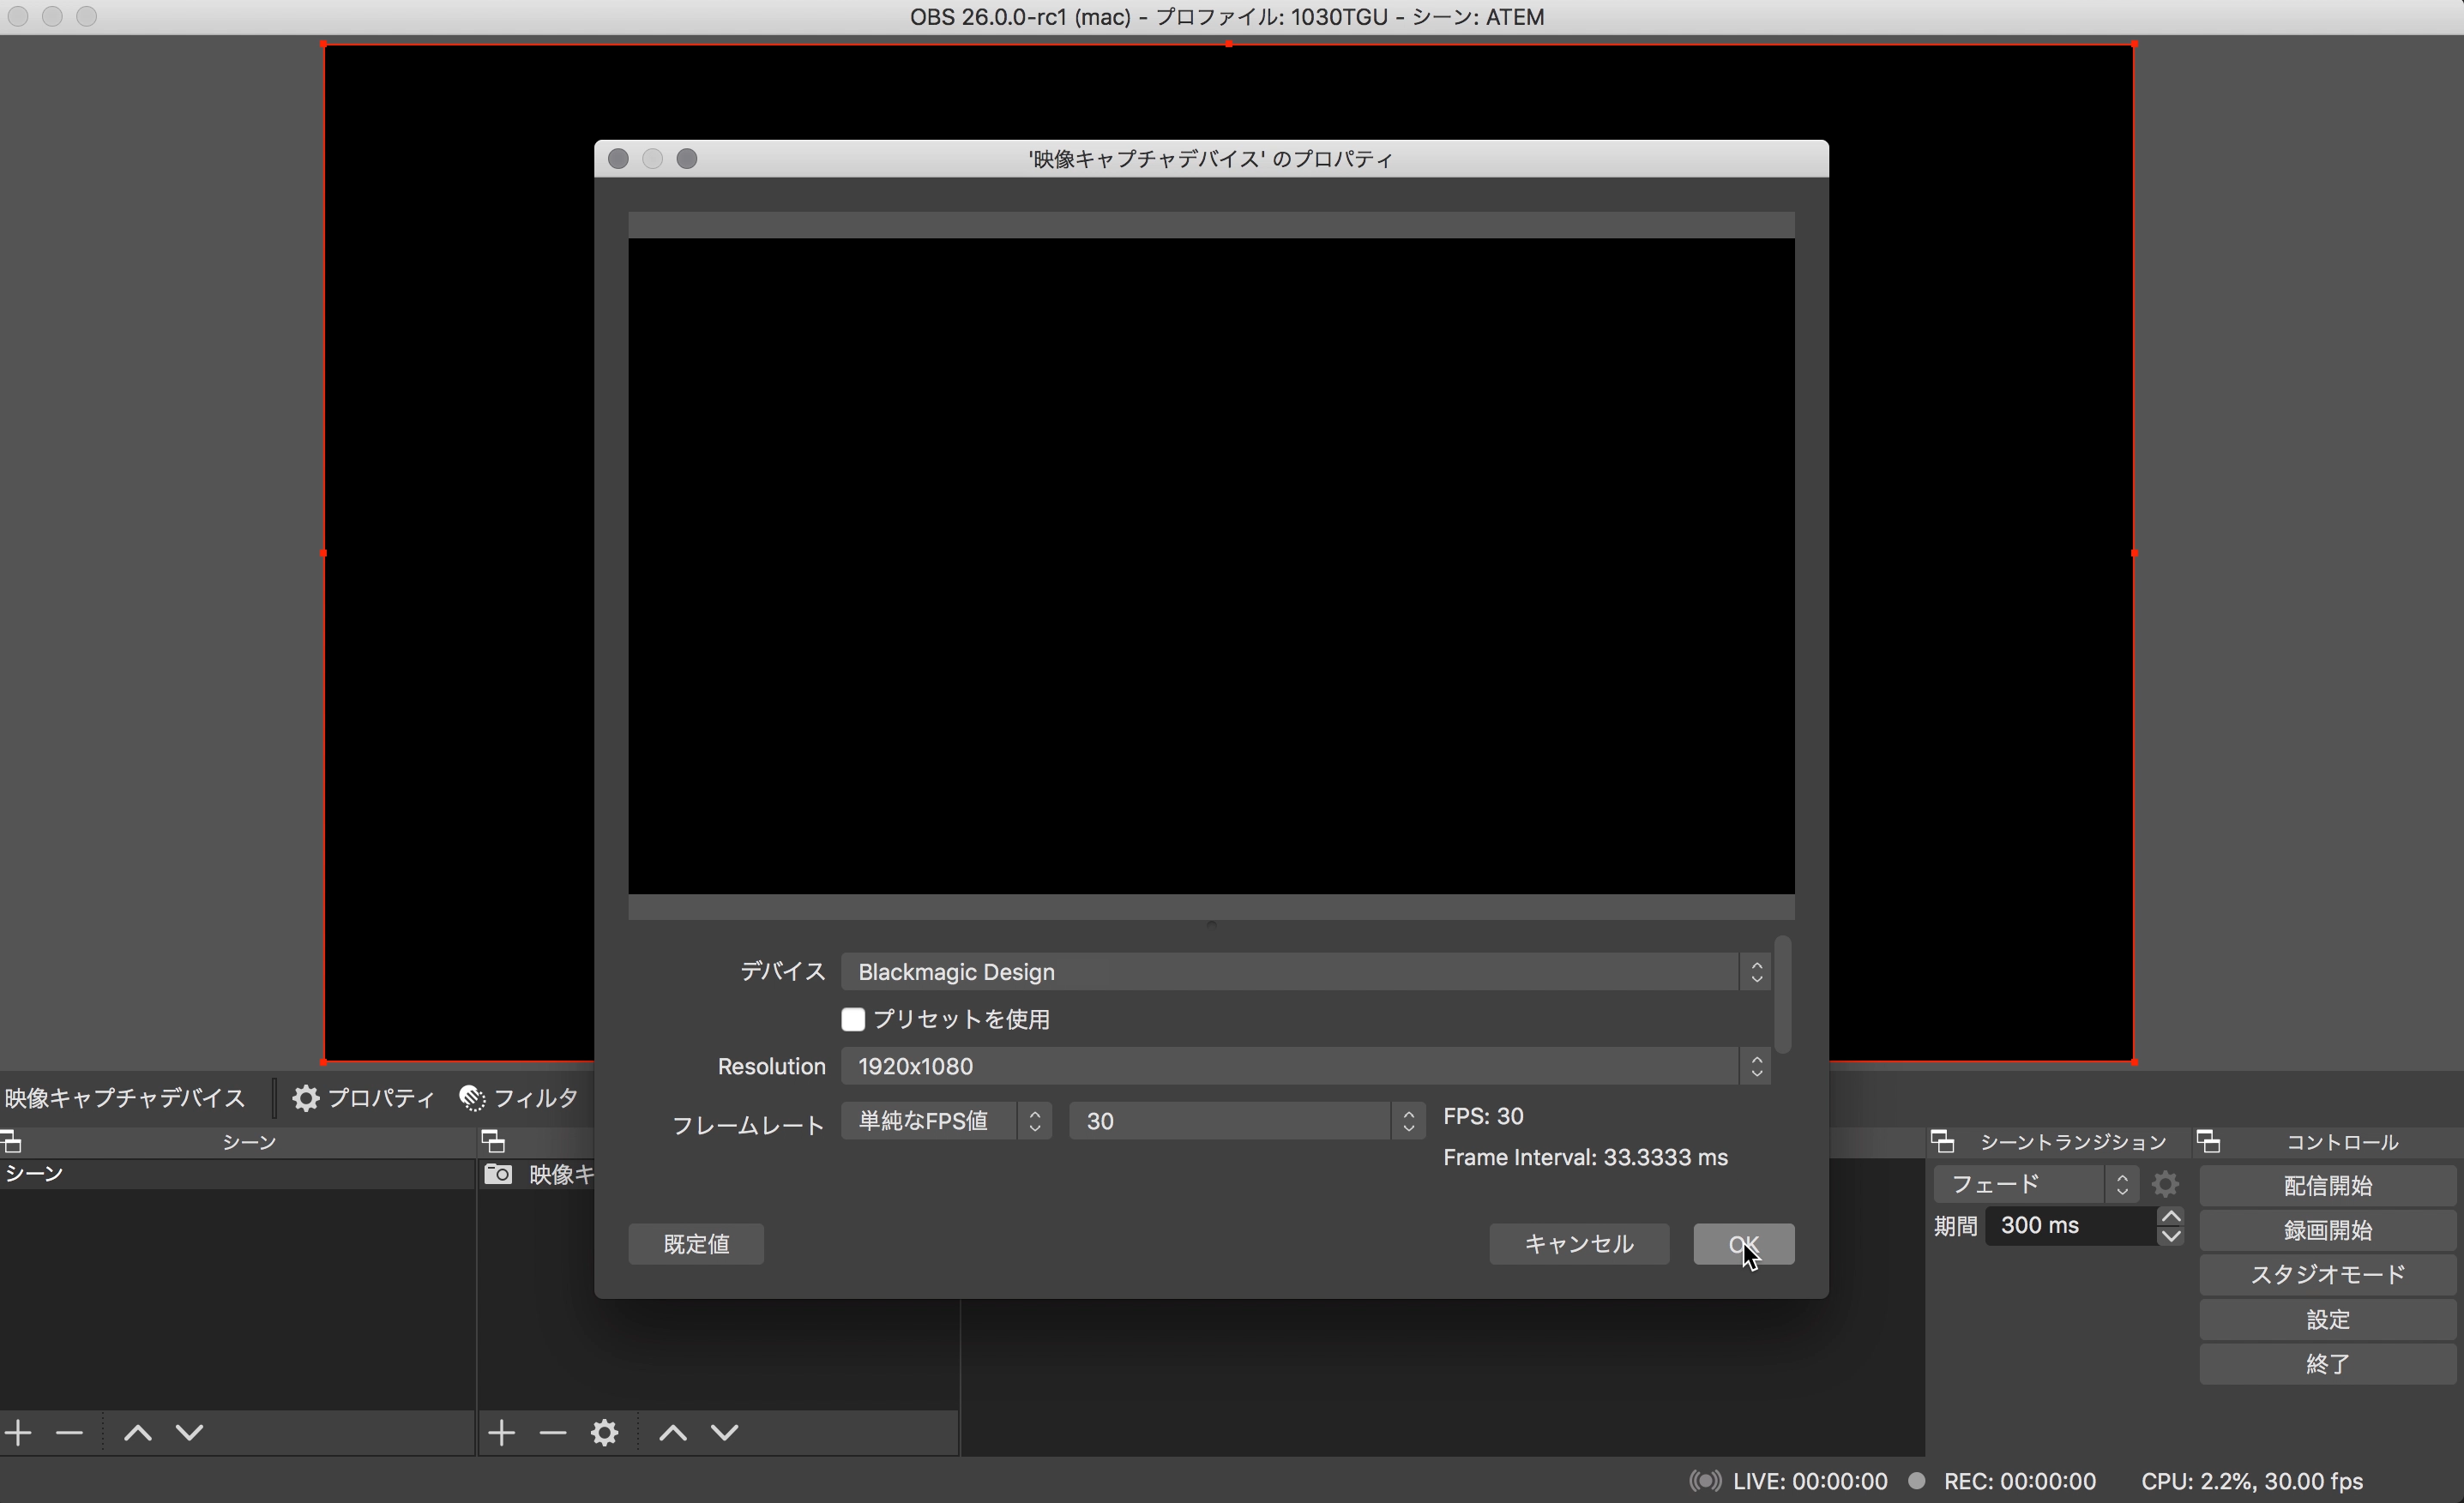2464x1503 pixels.
Task: Click 既定値 defaults button
Action: pyautogui.click(x=696, y=1244)
